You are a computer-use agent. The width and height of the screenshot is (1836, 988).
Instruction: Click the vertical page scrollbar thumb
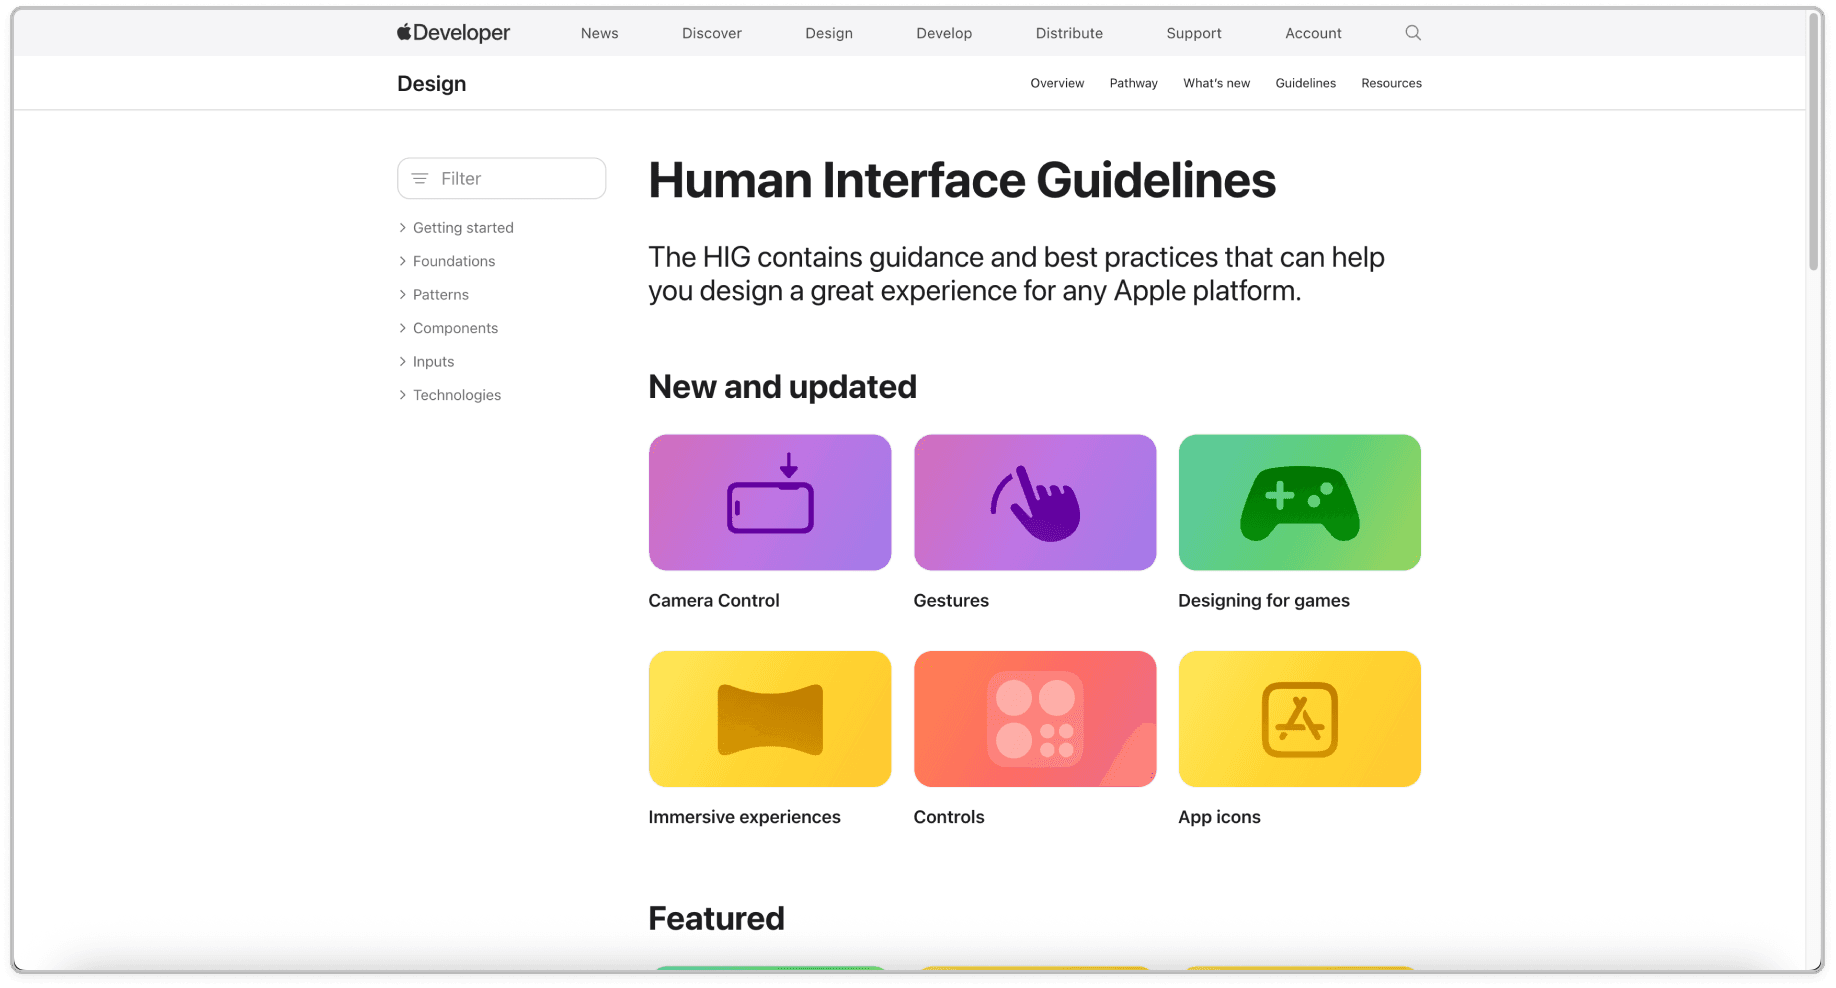[1814, 142]
